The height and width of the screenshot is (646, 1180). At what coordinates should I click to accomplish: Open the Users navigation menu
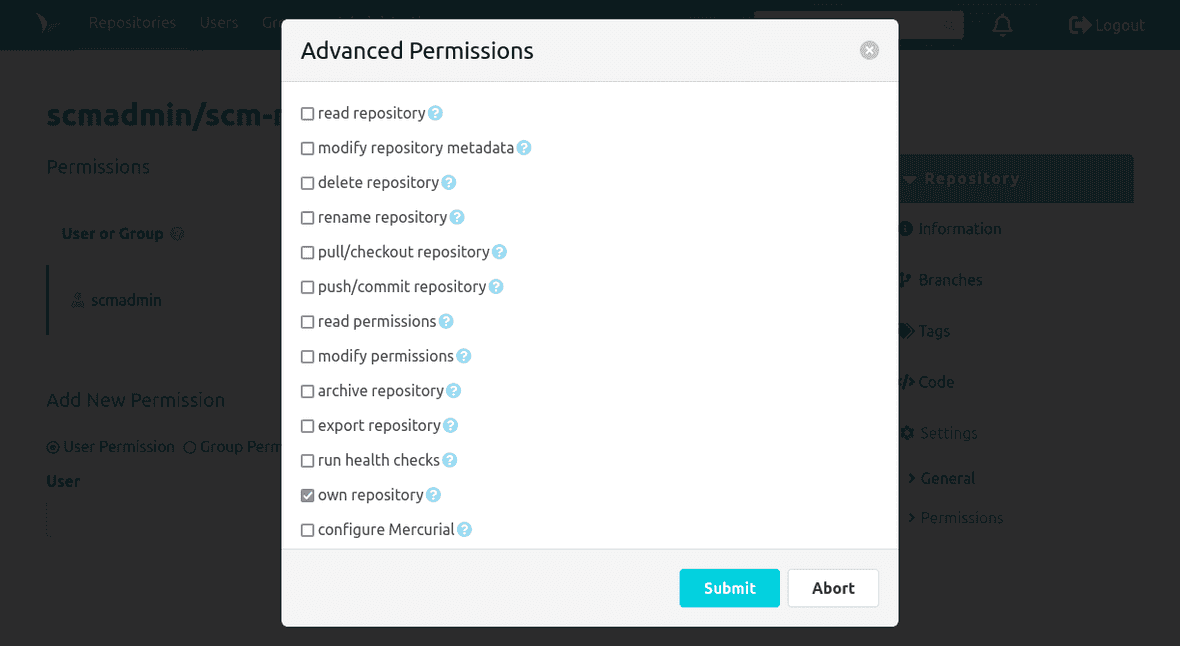tap(219, 22)
